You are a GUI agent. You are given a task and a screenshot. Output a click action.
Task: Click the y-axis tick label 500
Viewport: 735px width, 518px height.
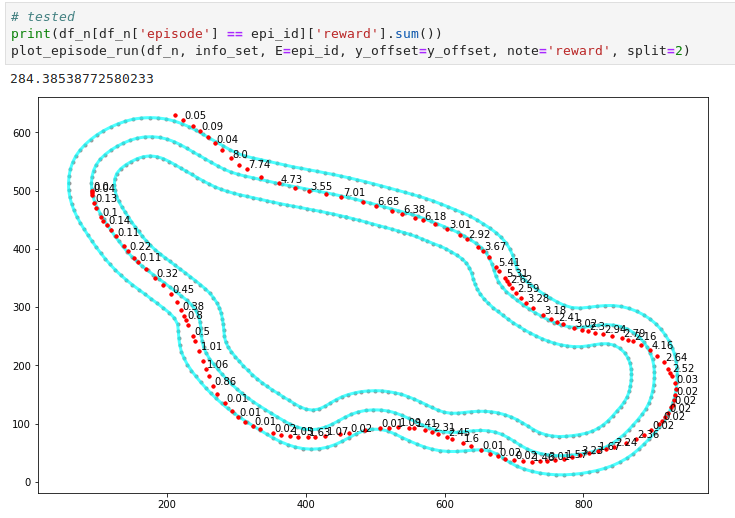click(x=21, y=191)
